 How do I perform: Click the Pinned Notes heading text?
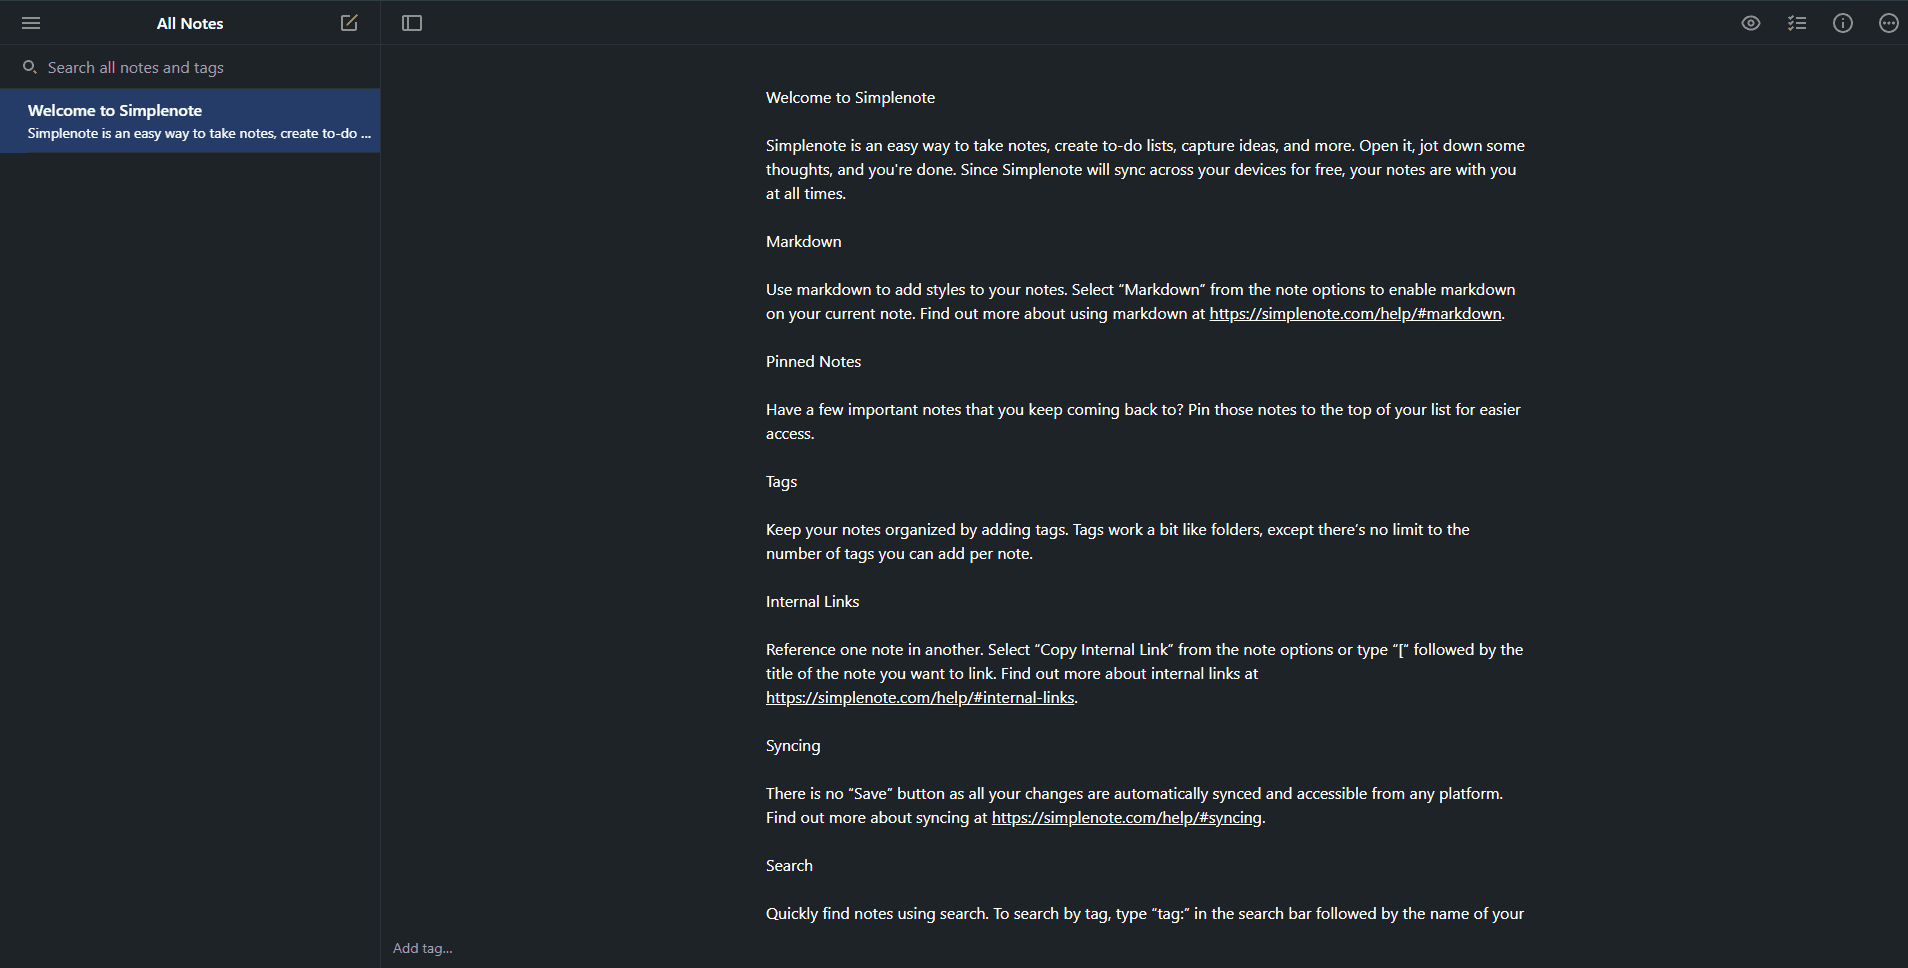tap(813, 362)
